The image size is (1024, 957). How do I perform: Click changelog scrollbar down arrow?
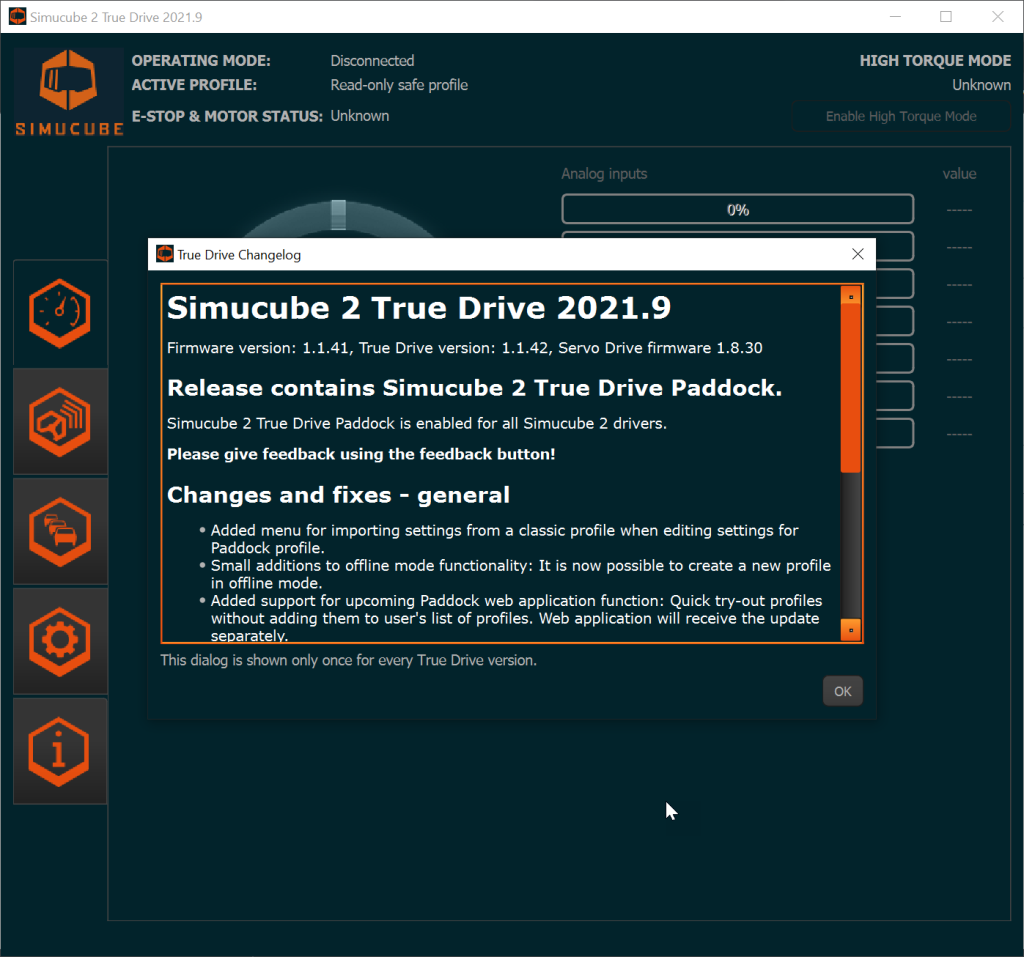click(x=850, y=630)
